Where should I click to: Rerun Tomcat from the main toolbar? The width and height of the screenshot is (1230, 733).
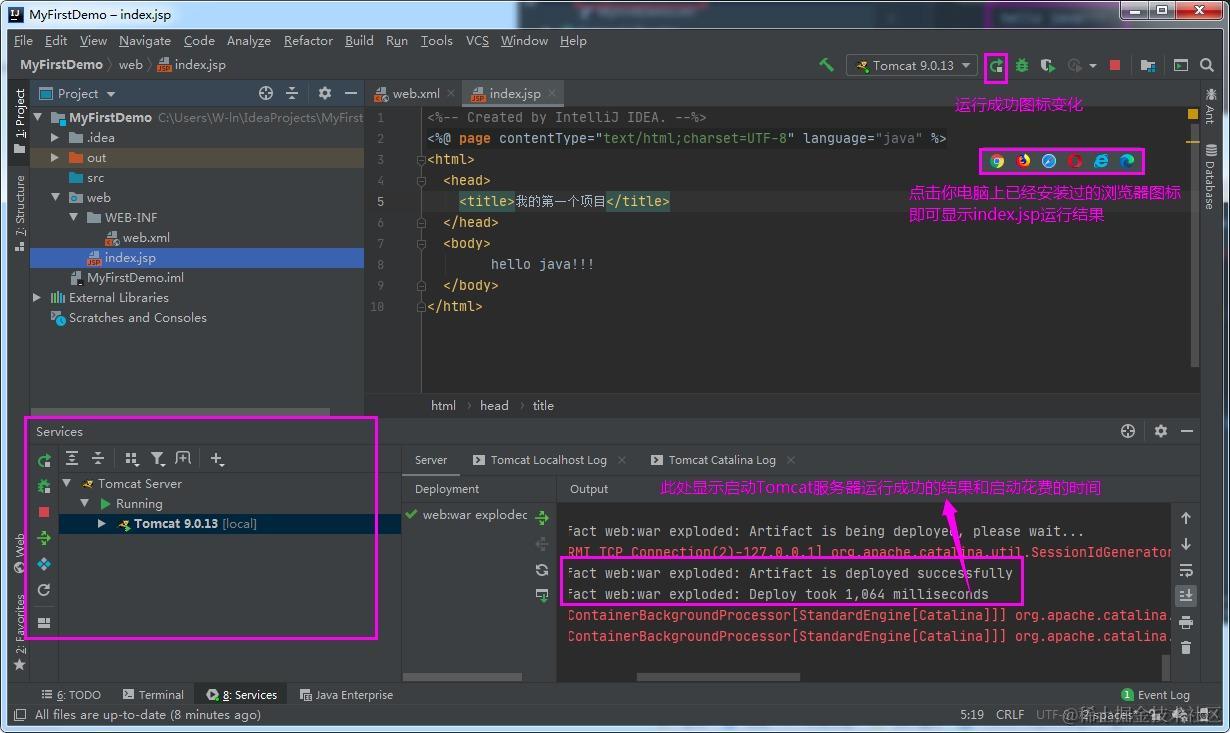coord(996,66)
